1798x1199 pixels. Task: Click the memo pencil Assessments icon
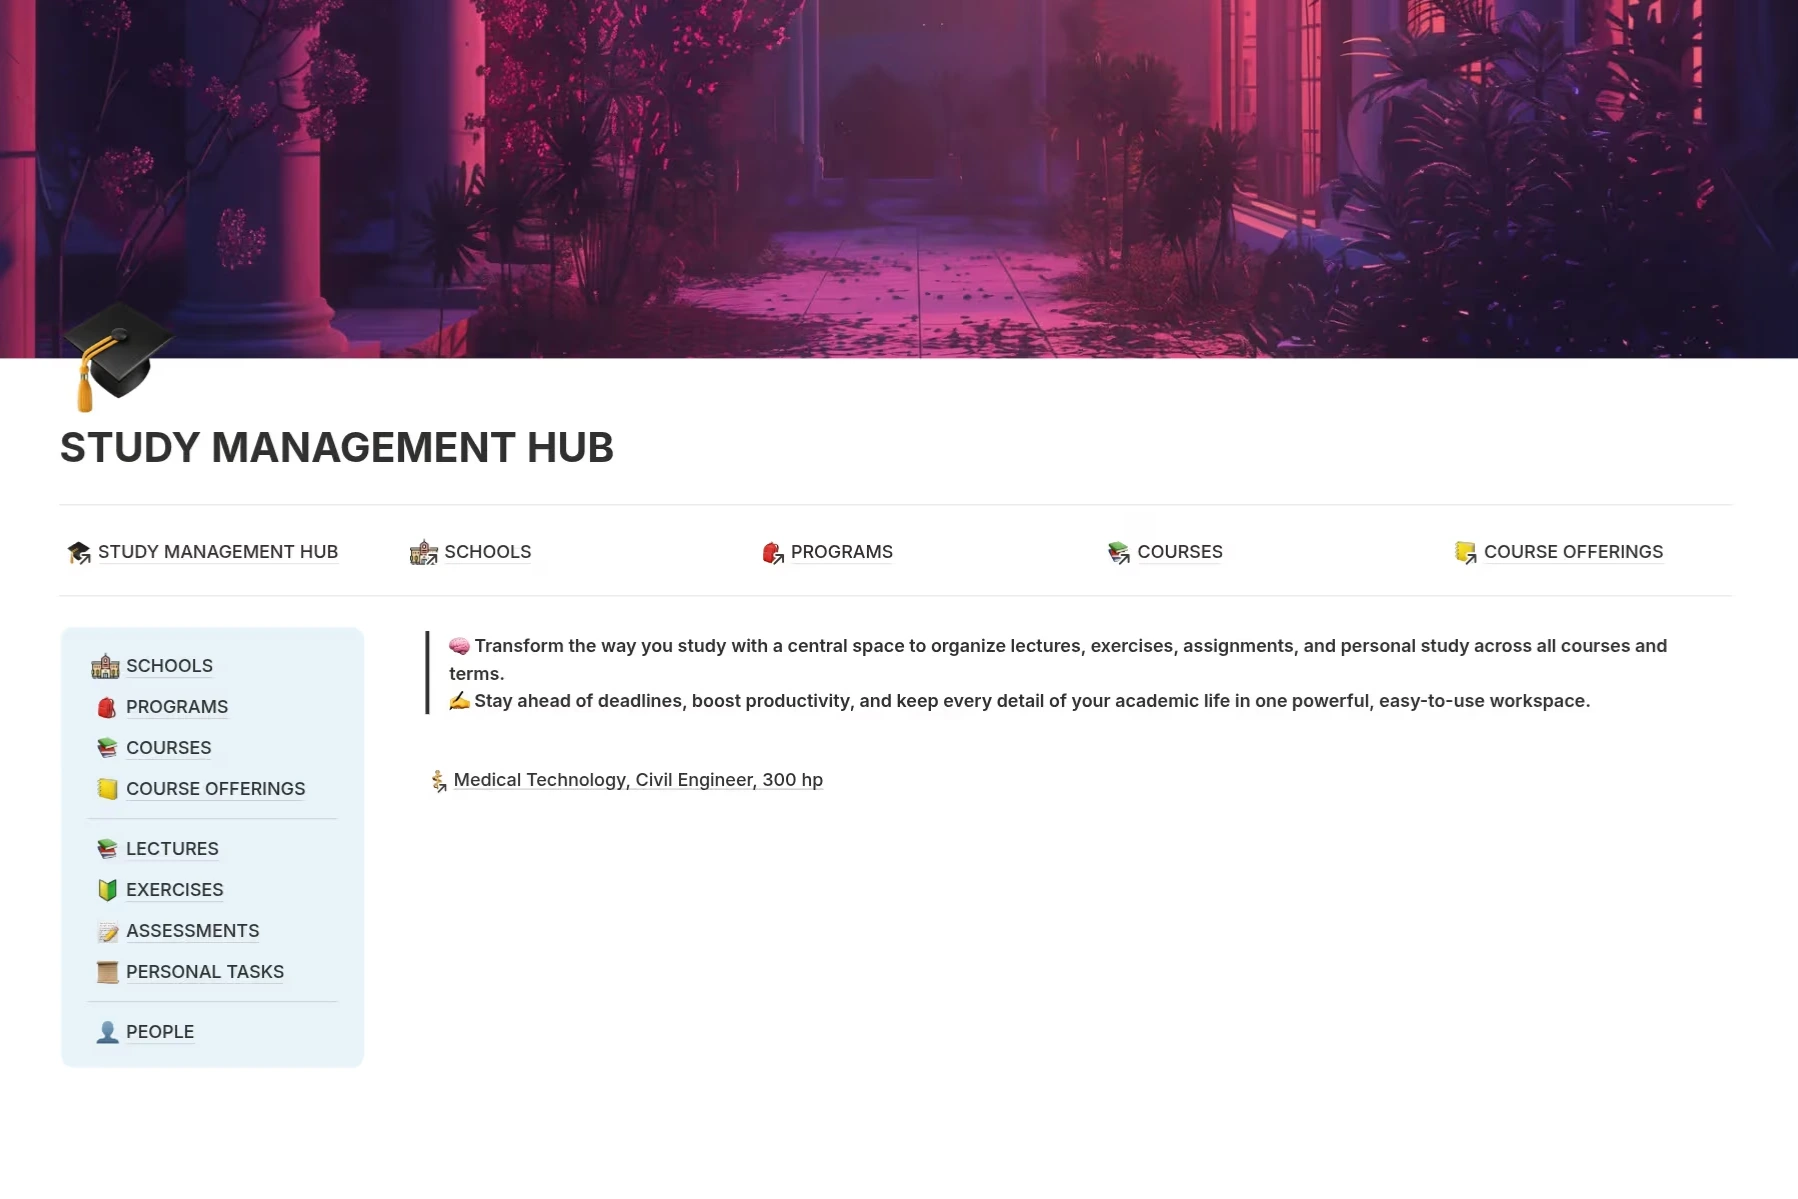(107, 931)
